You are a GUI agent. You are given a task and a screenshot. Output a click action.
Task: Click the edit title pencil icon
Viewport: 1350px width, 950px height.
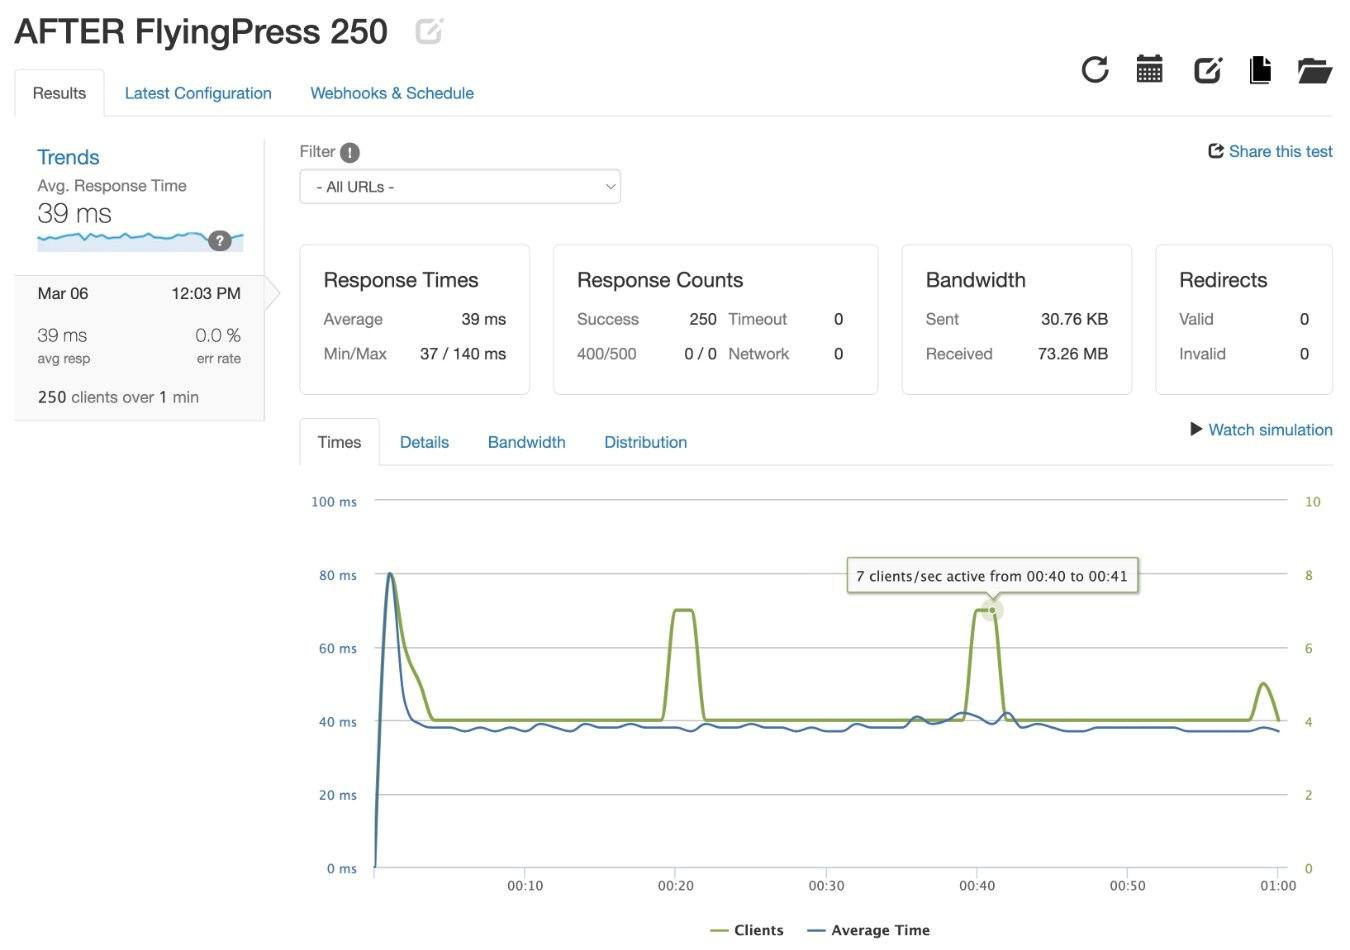[x=429, y=32]
